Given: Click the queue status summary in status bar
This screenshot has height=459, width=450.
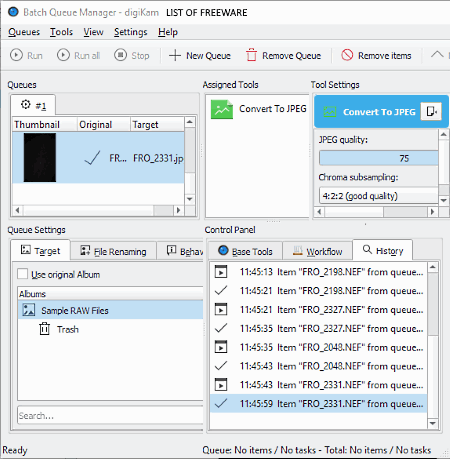Looking at the screenshot, I should pos(317,450).
